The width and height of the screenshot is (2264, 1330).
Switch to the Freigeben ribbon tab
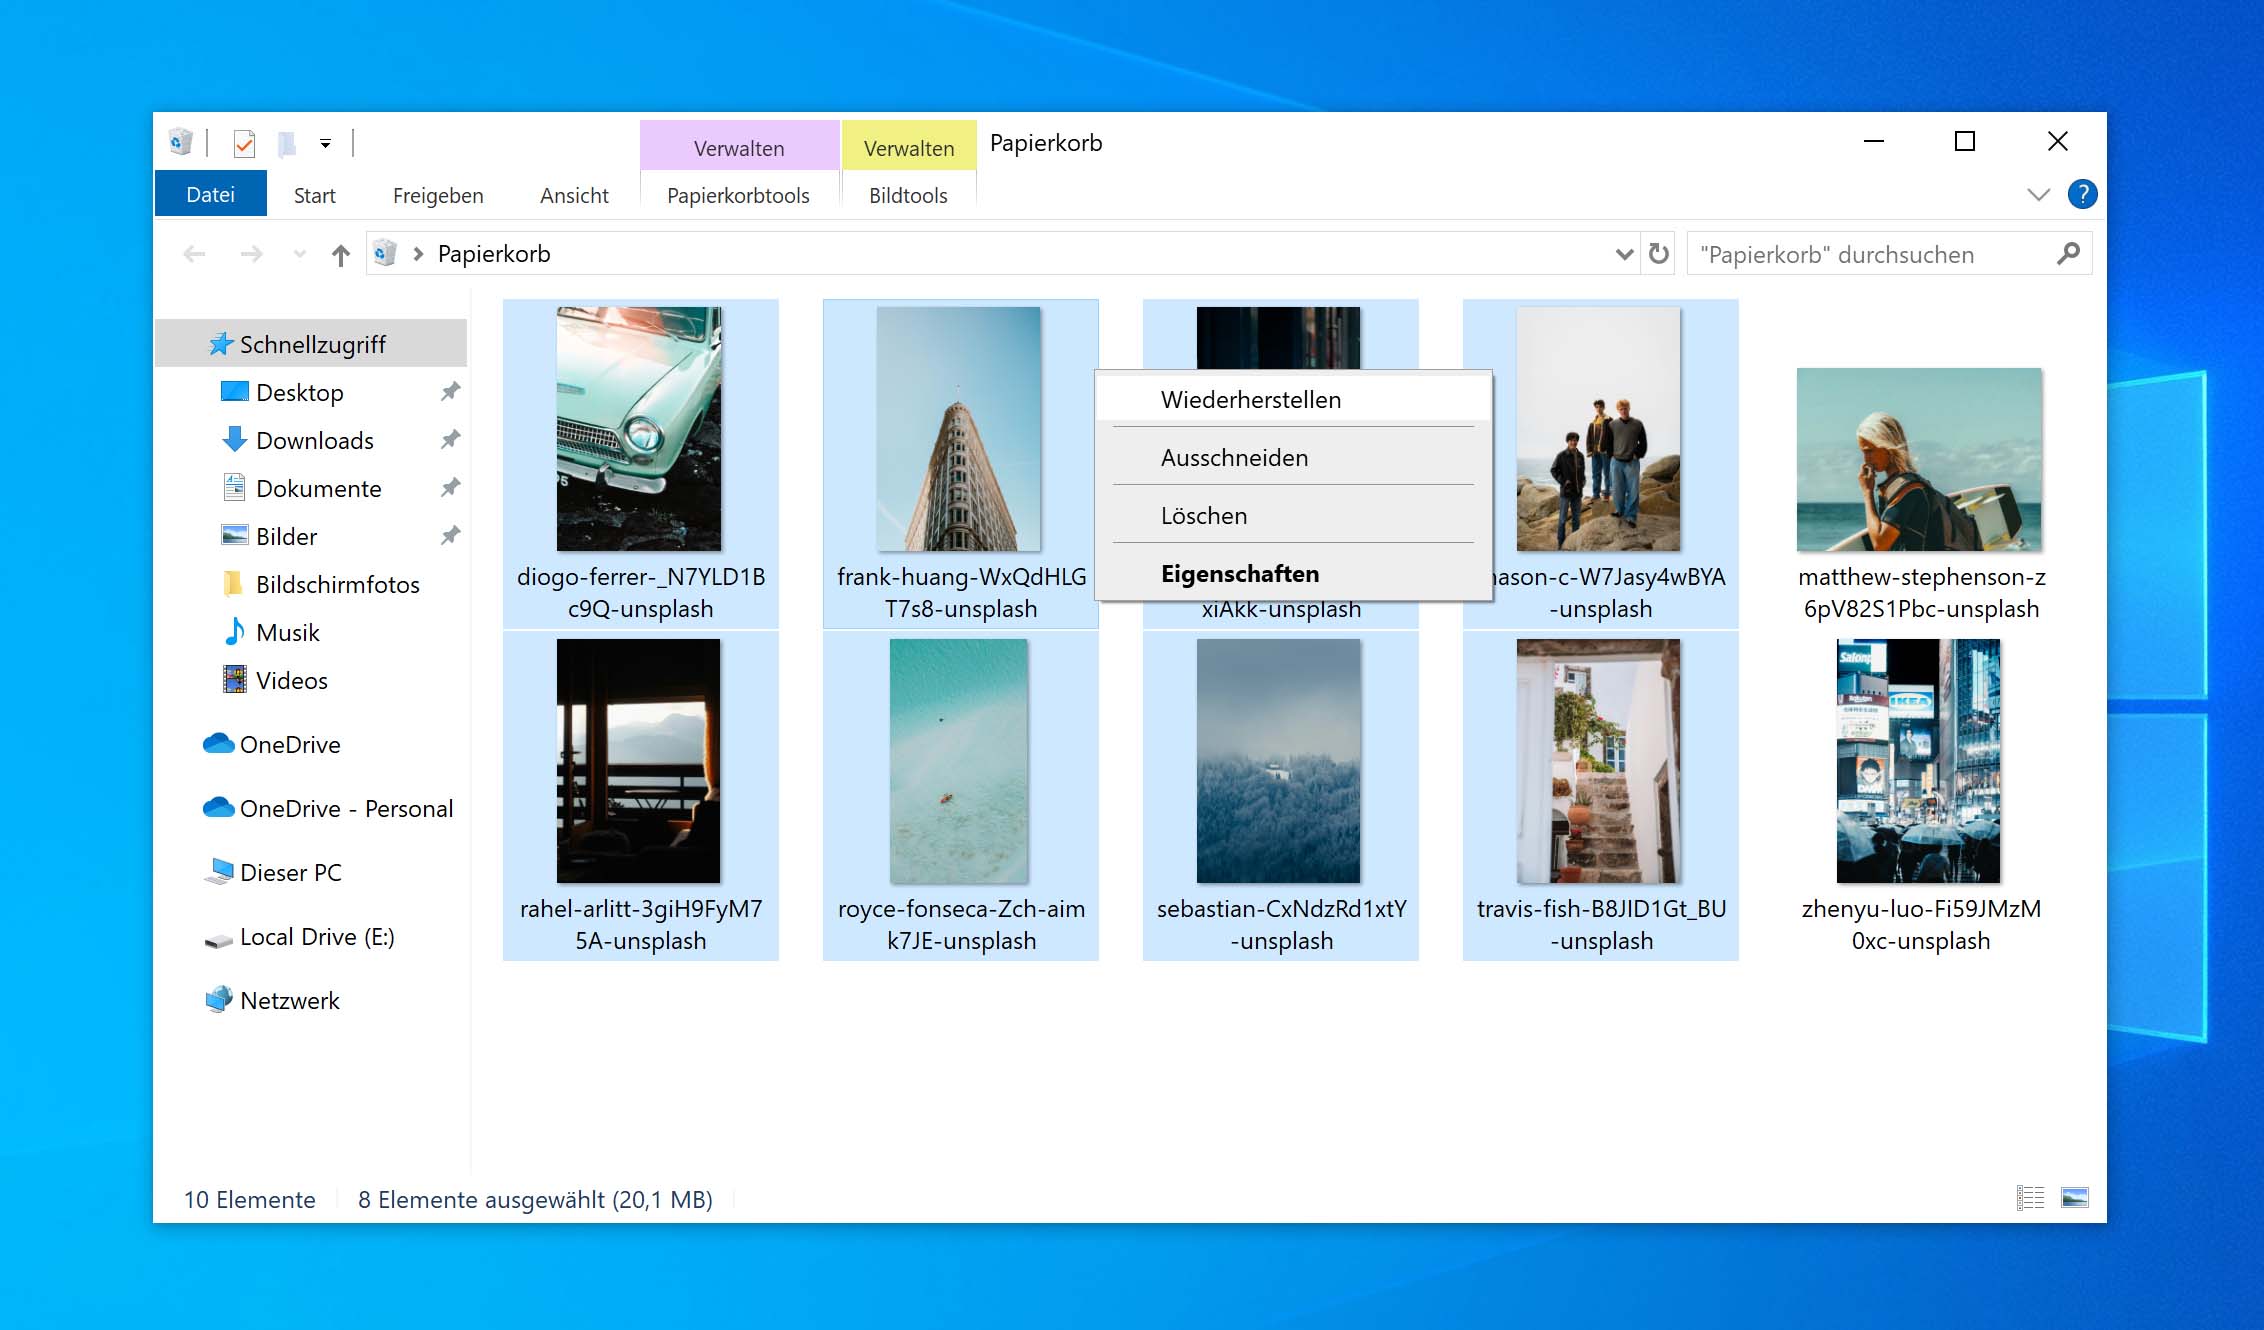[x=438, y=195]
